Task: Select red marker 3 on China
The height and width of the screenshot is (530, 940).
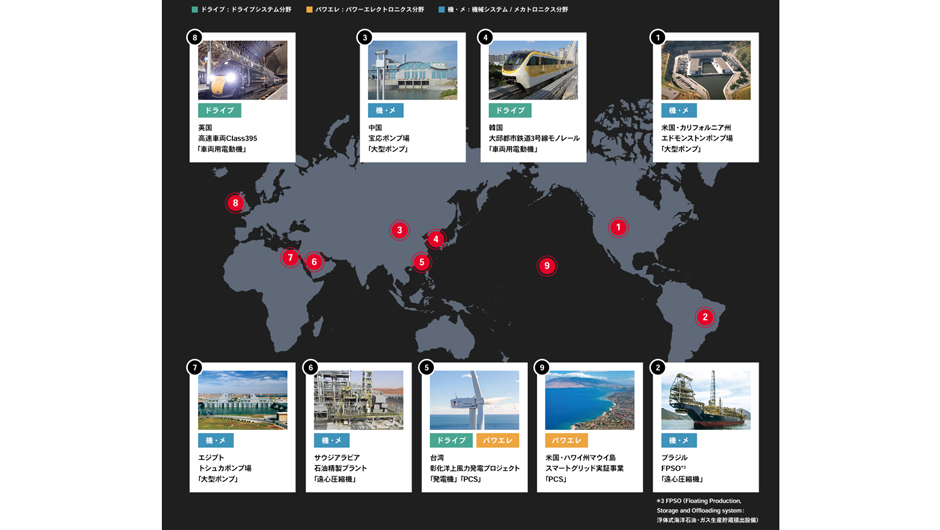Action: [399, 230]
